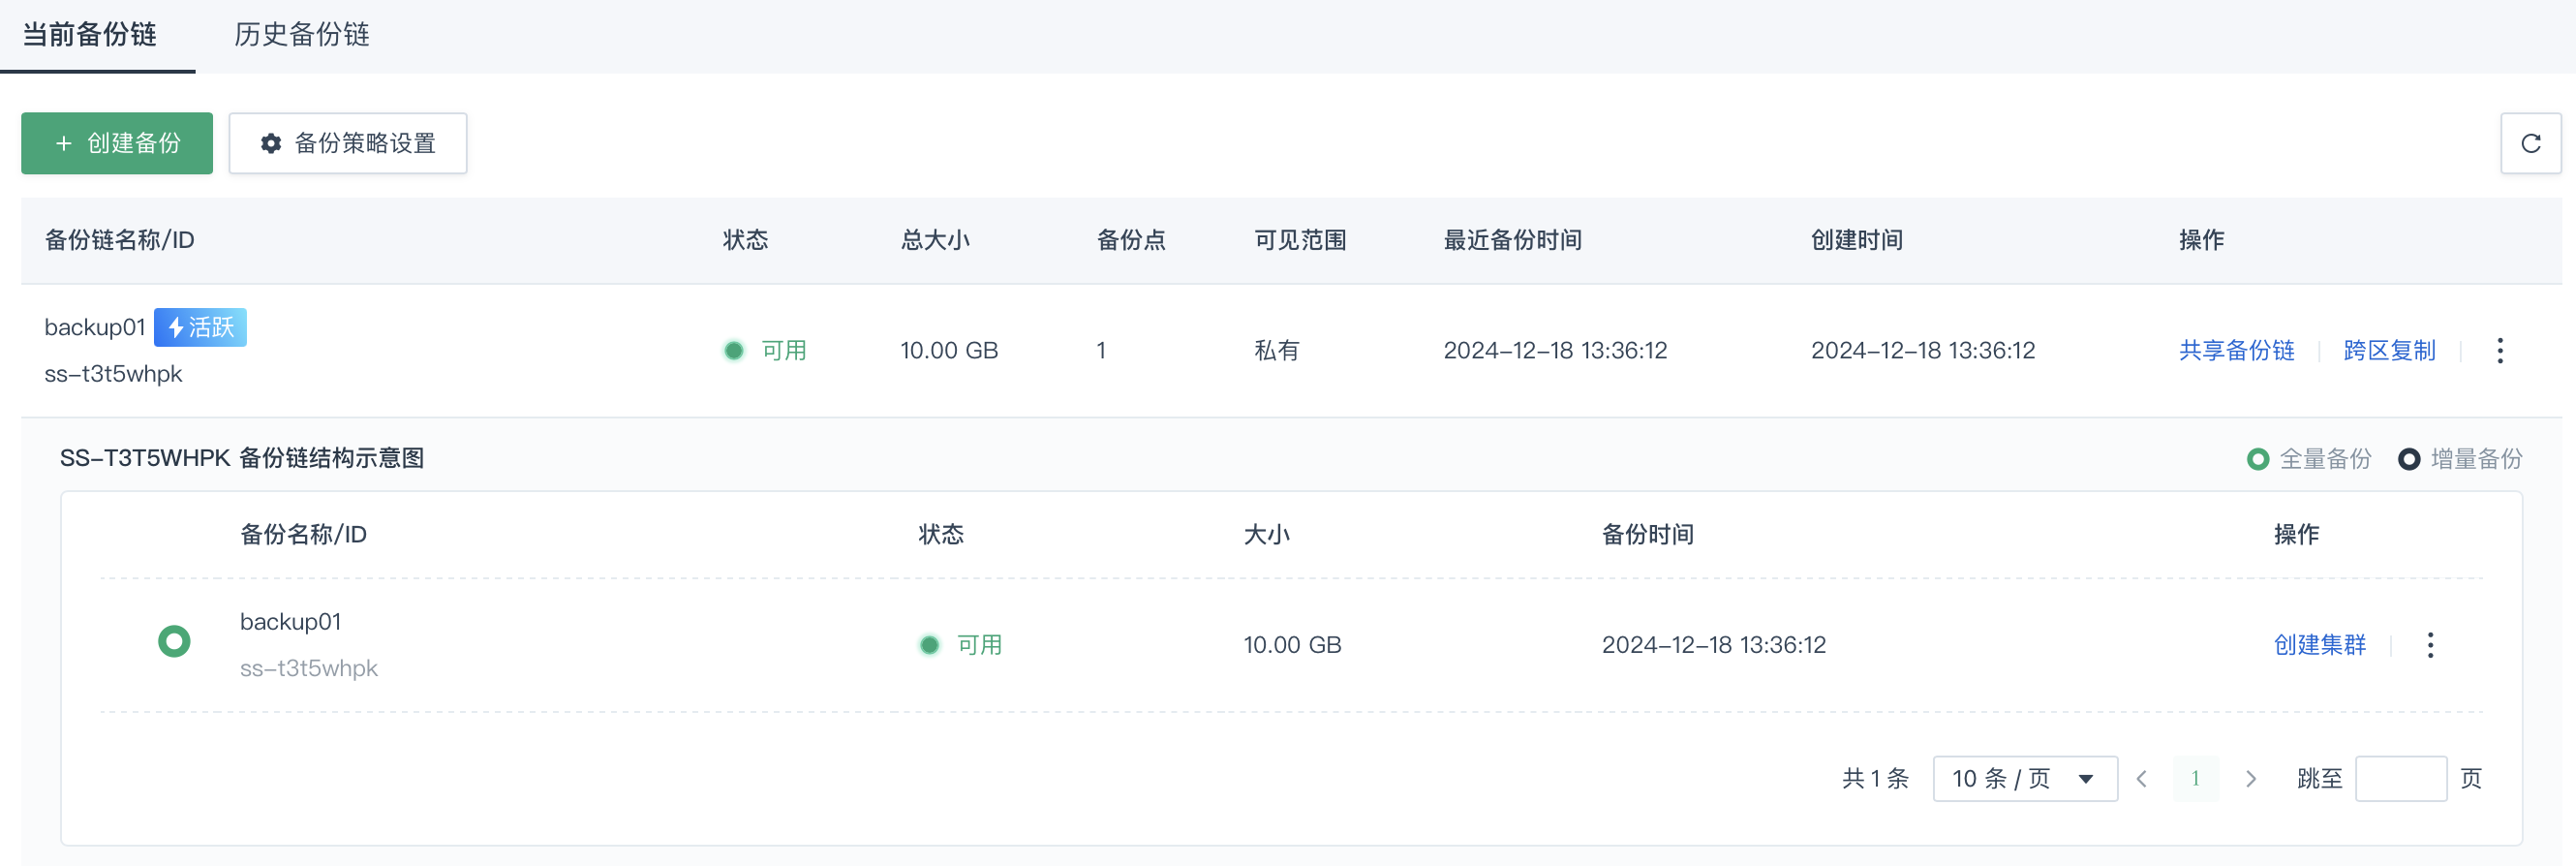Image resolution: width=2576 pixels, height=866 pixels.
Task: Open more actions menu beside 创建集群
Action: (x=2430, y=645)
